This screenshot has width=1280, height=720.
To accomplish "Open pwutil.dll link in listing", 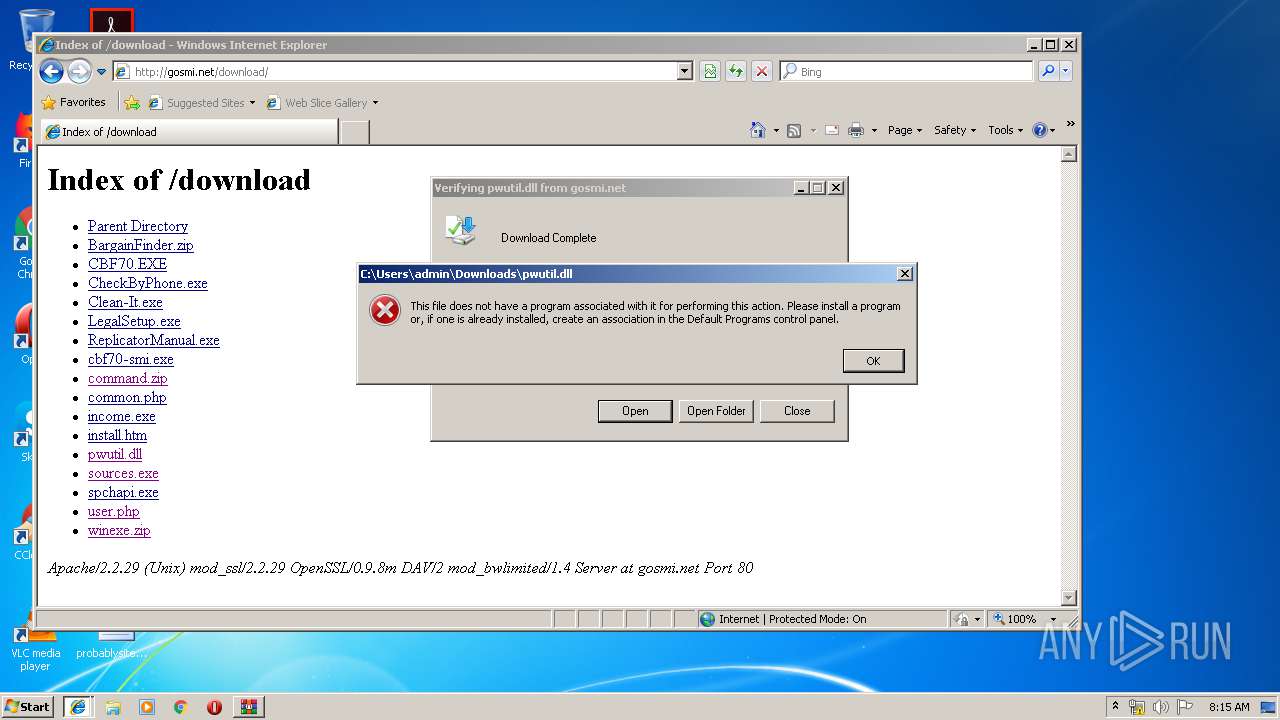I will point(115,454).
